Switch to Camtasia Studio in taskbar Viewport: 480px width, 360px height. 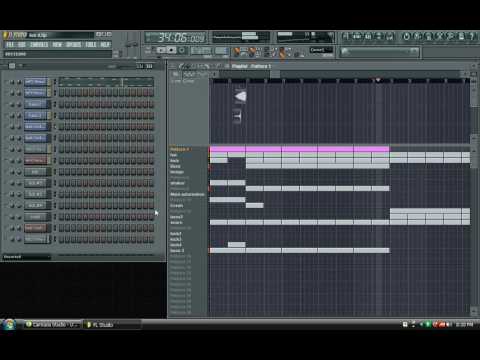pos(53,324)
